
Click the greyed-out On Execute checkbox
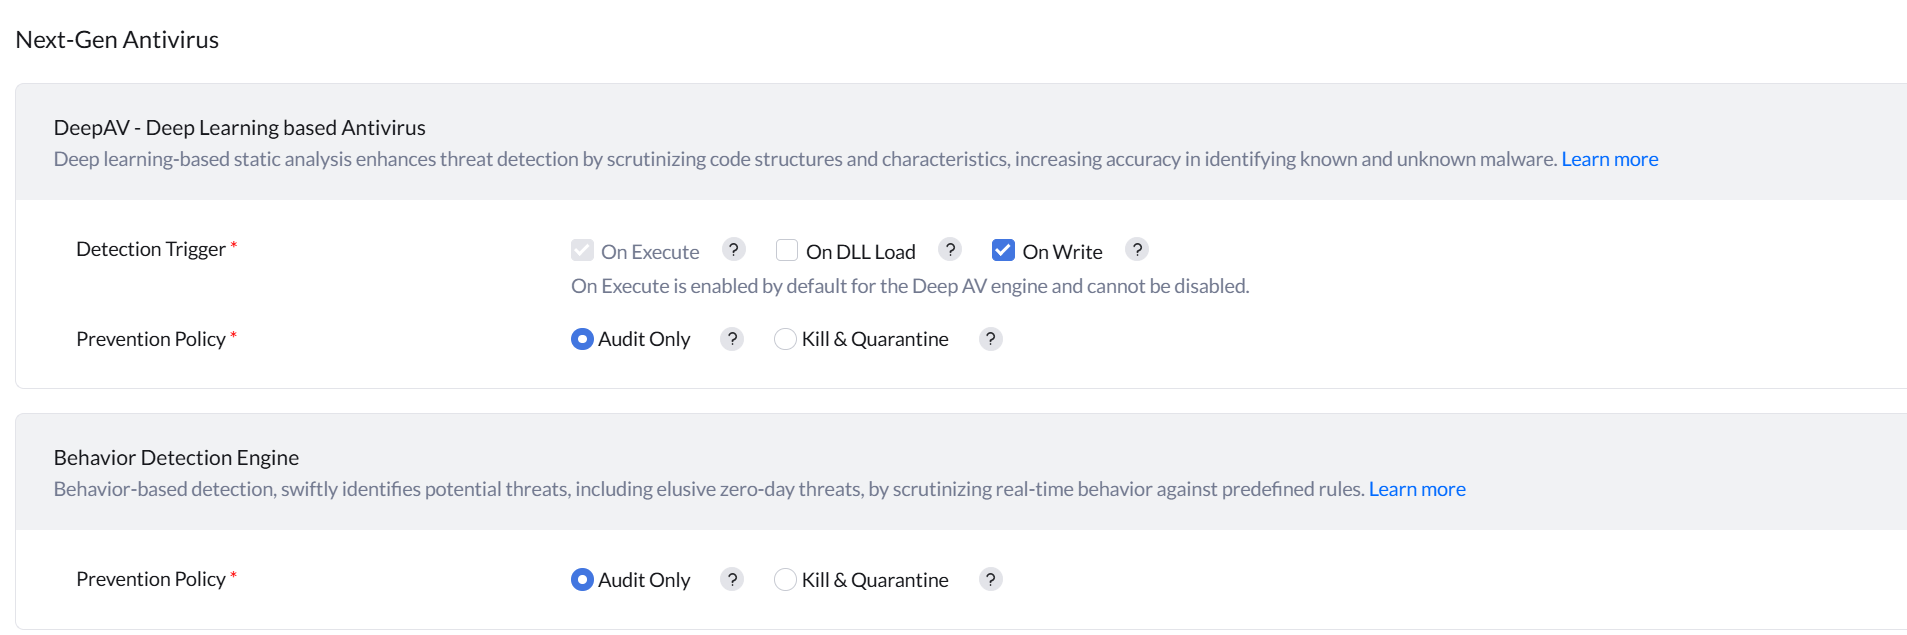[582, 250]
